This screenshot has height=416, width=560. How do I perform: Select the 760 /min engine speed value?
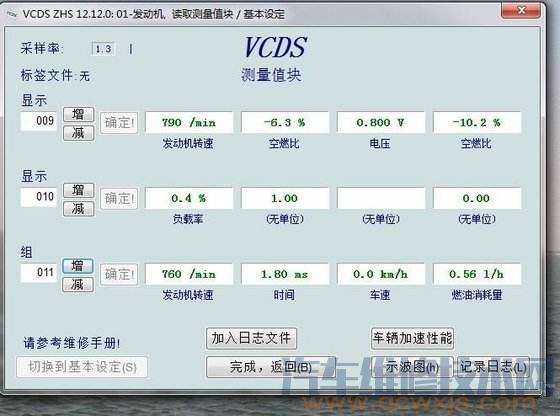click(x=189, y=274)
